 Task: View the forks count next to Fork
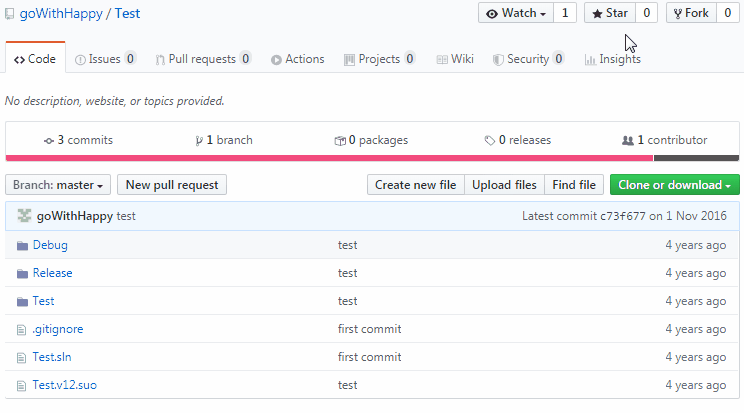pyautogui.click(x=727, y=13)
